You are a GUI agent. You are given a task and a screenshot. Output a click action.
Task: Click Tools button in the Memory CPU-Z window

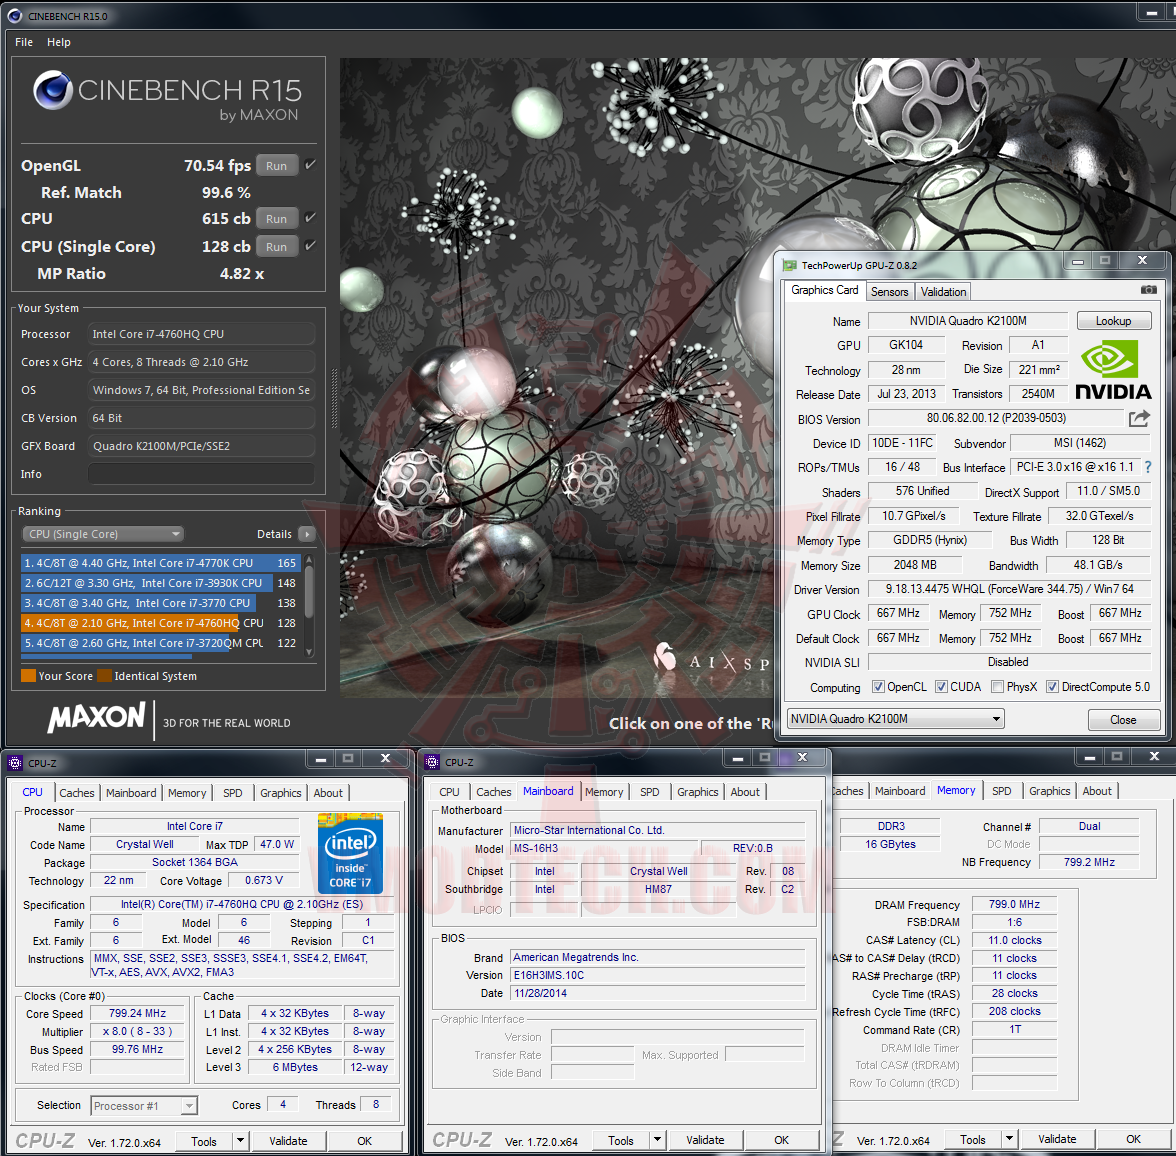(x=974, y=1139)
